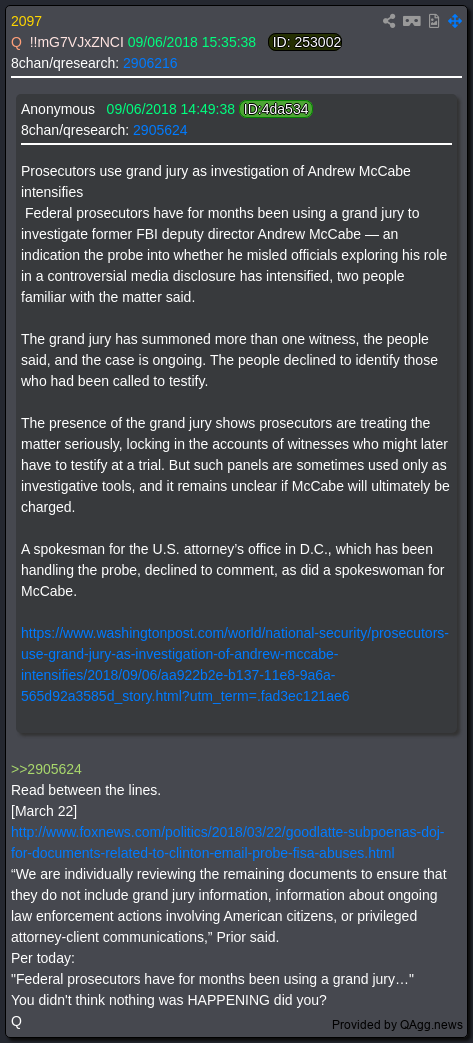473x1043 pixels.
Task: Click the Q tripcode !!mG7VJxZNCI
Action: (77, 43)
